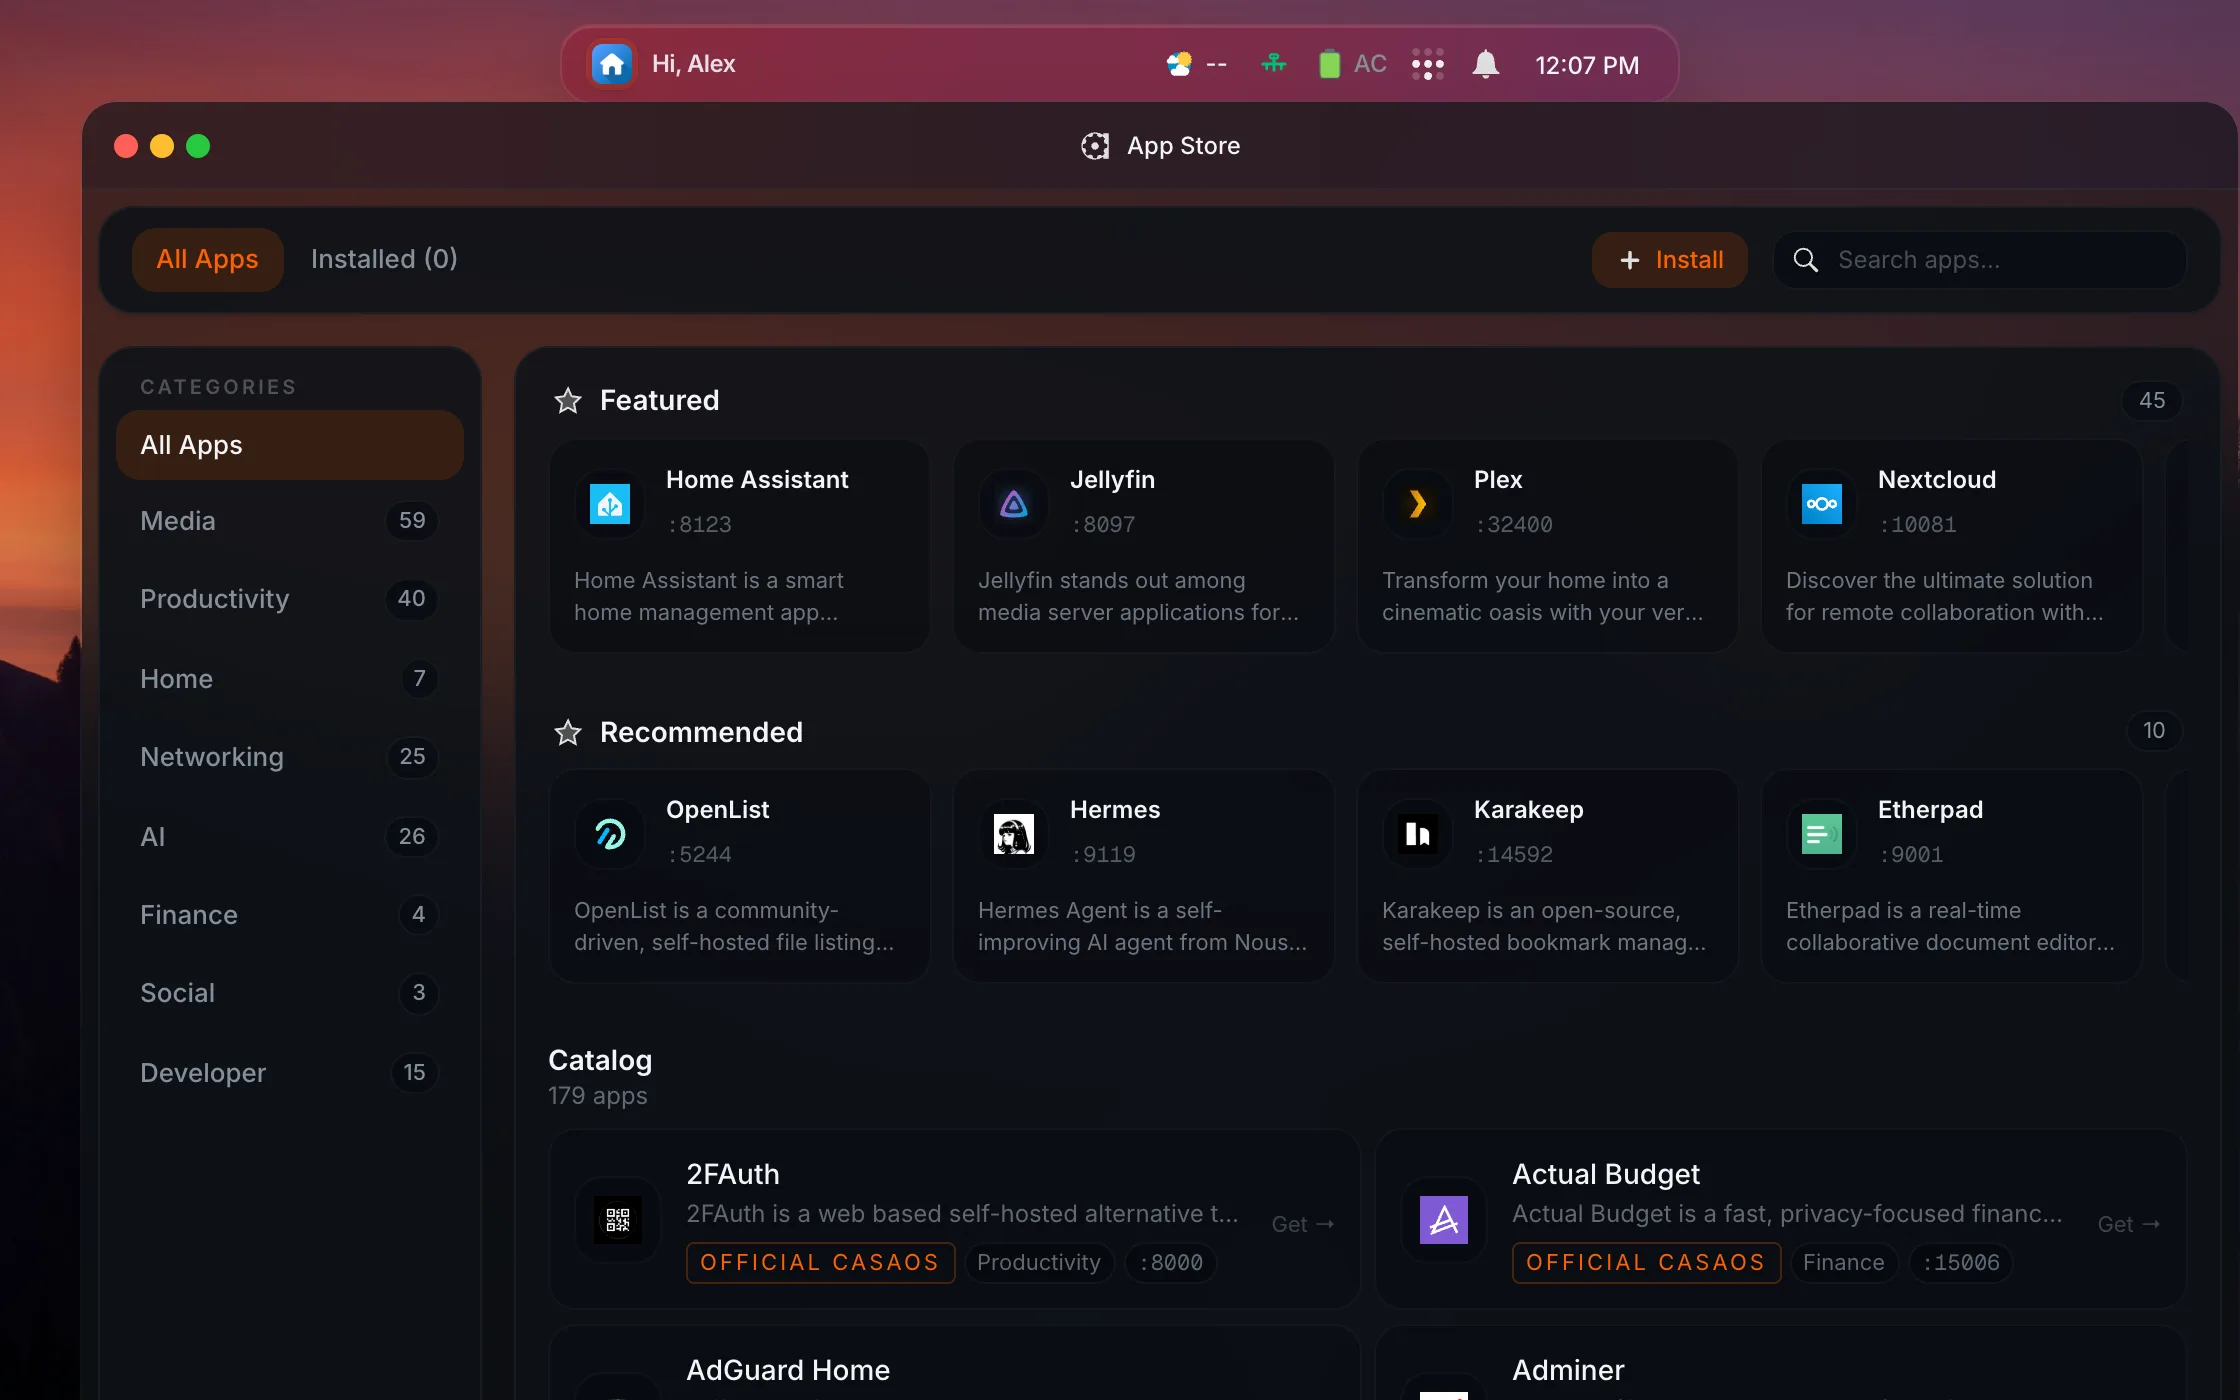Select the Networking category
Viewport: 2240px width, 1400px height.
(290, 757)
